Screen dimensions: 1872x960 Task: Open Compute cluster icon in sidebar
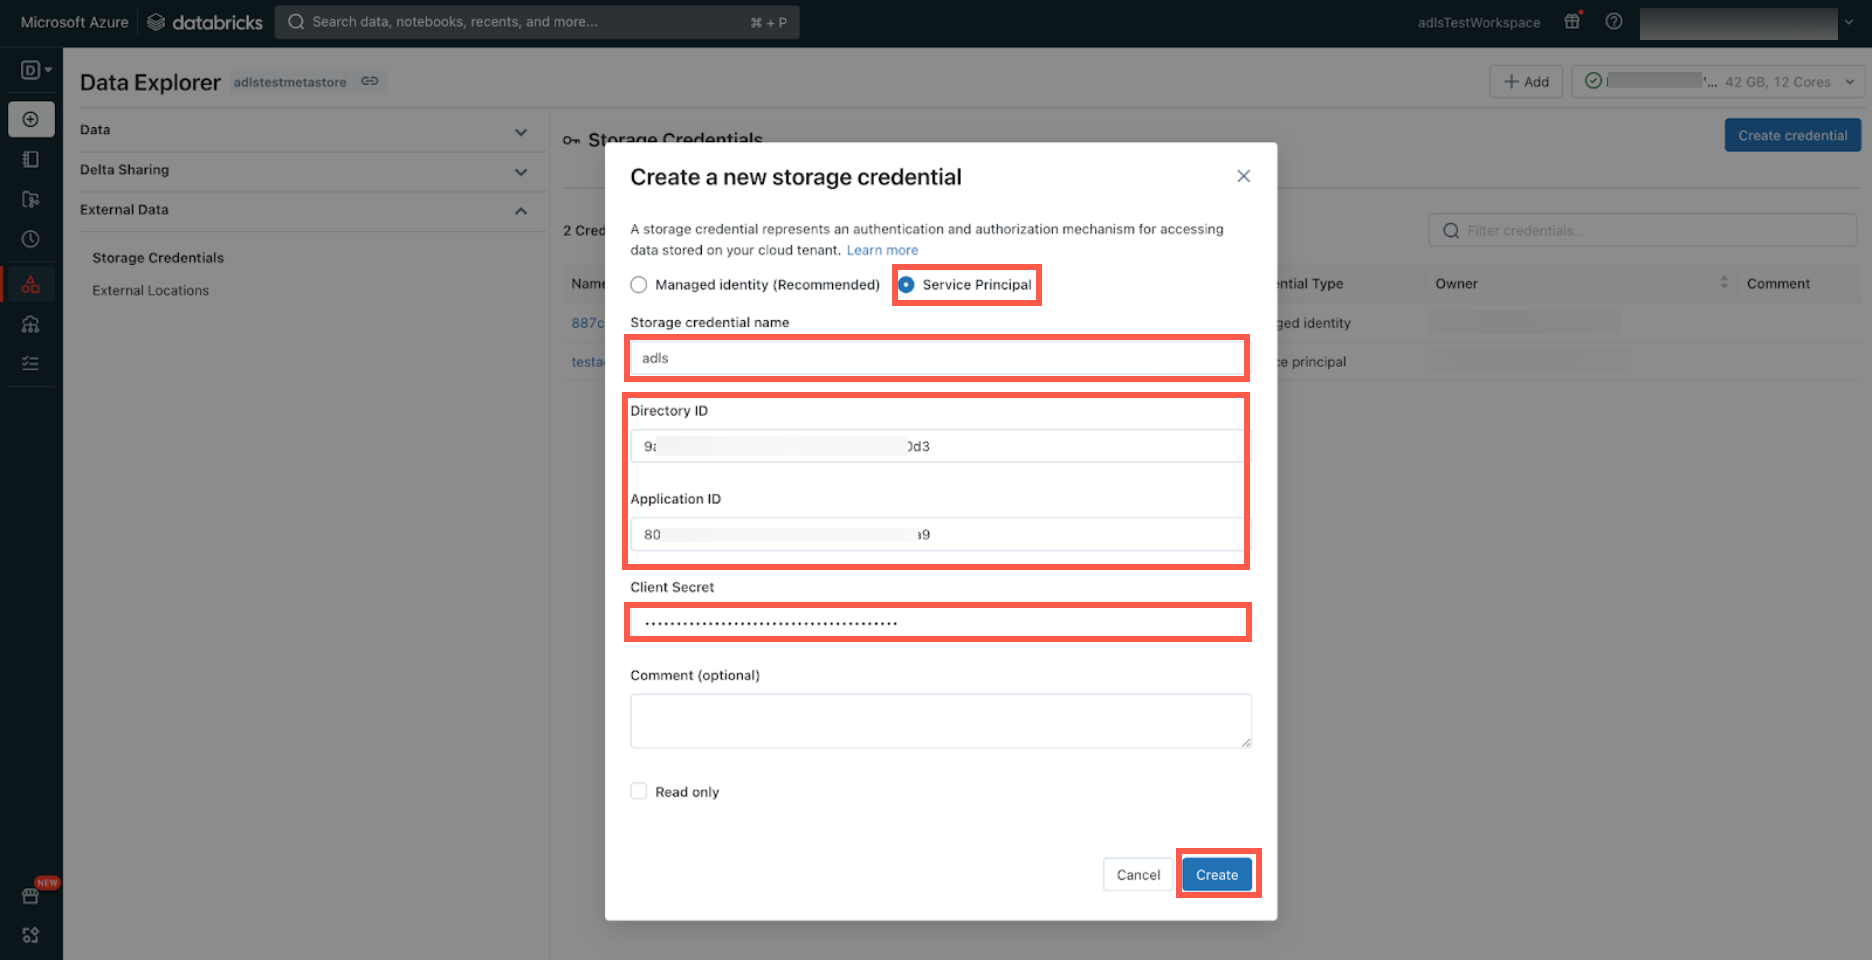tap(31, 324)
